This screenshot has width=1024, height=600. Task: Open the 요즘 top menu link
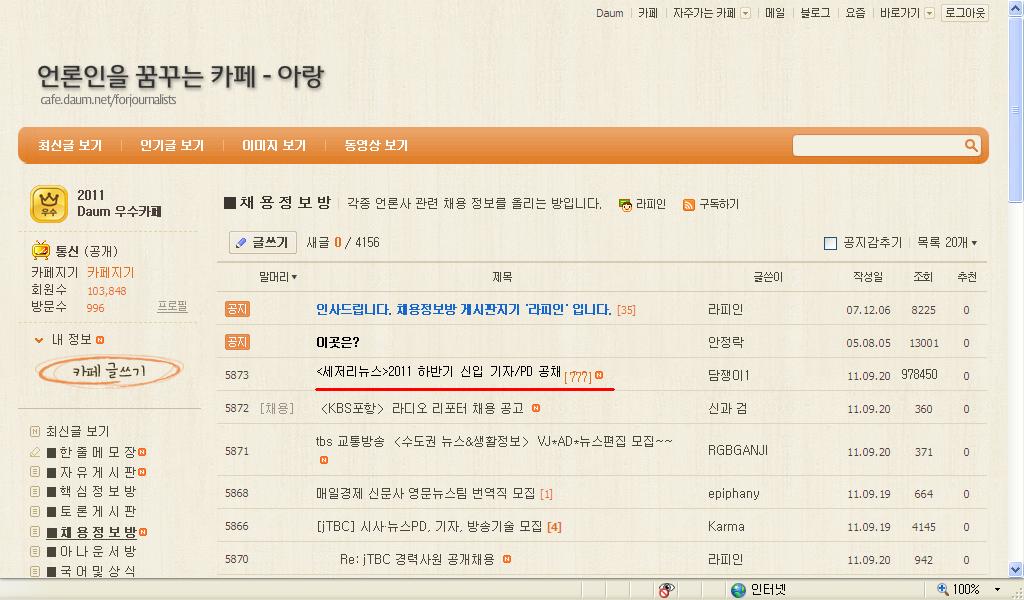tap(855, 13)
